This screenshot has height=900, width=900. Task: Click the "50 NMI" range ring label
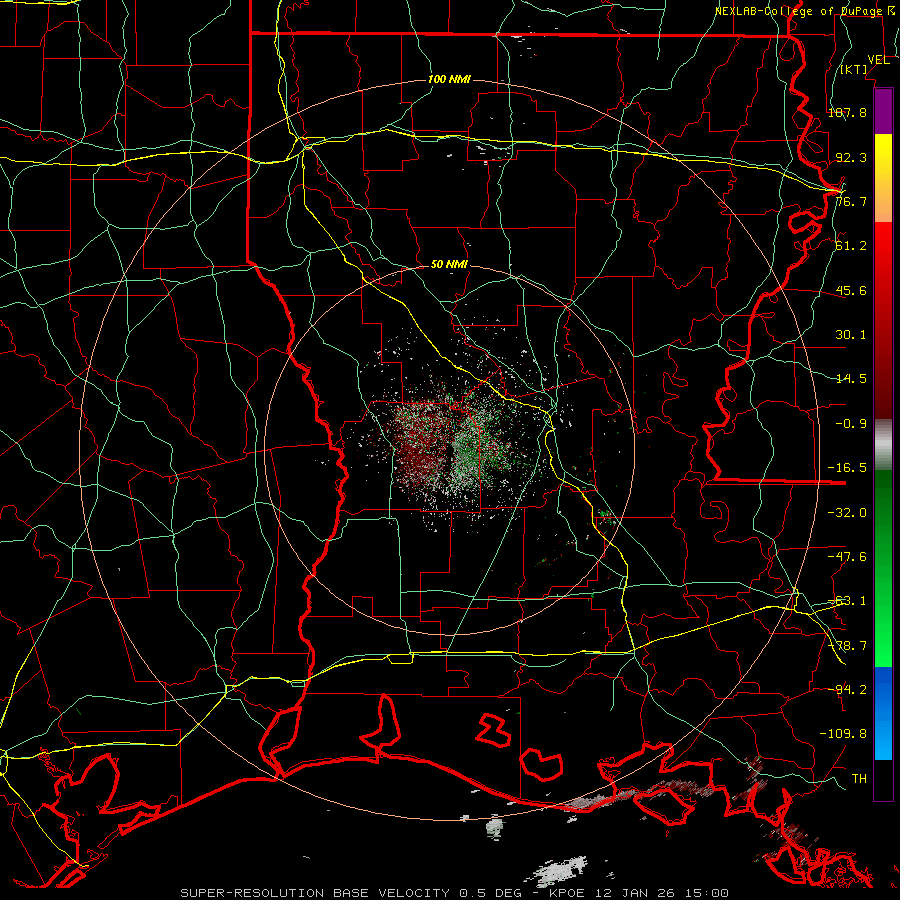point(449,265)
